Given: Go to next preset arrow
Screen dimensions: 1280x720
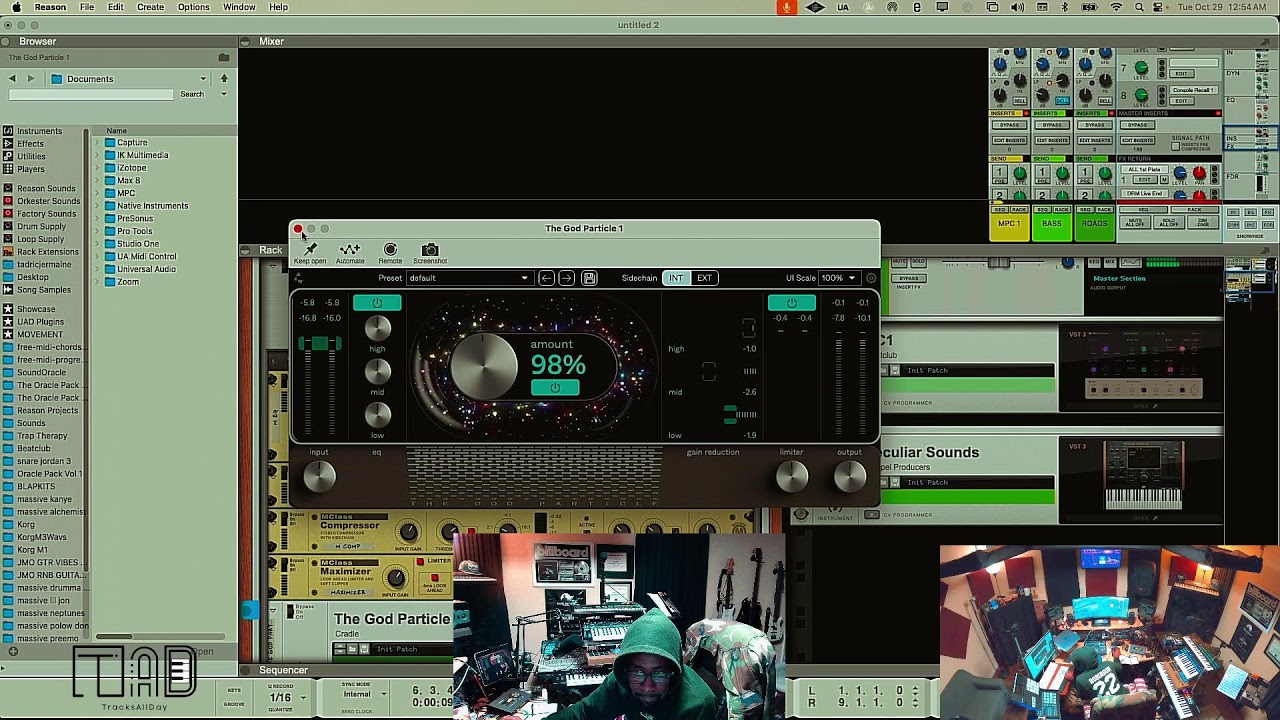Looking at the screenshot, I should (566, 278).
